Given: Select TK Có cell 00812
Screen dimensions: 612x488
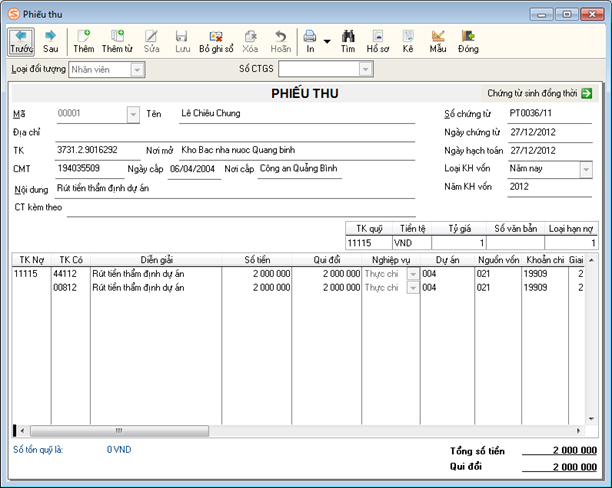Looking at the screenshot, I should coord(71,288).
